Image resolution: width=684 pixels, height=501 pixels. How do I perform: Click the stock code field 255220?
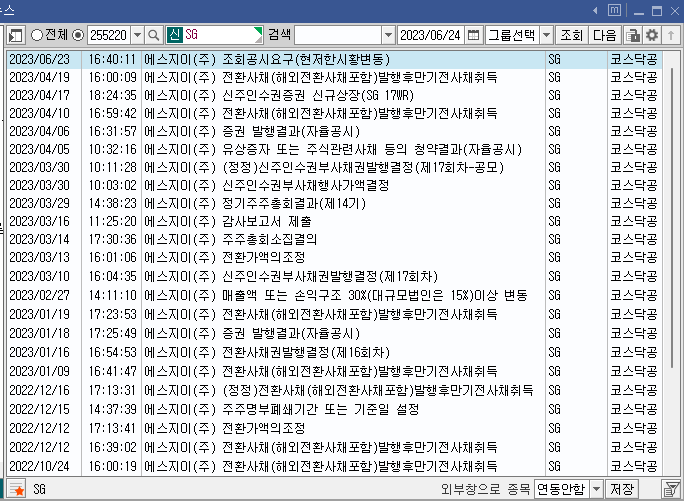click(109, 35)
